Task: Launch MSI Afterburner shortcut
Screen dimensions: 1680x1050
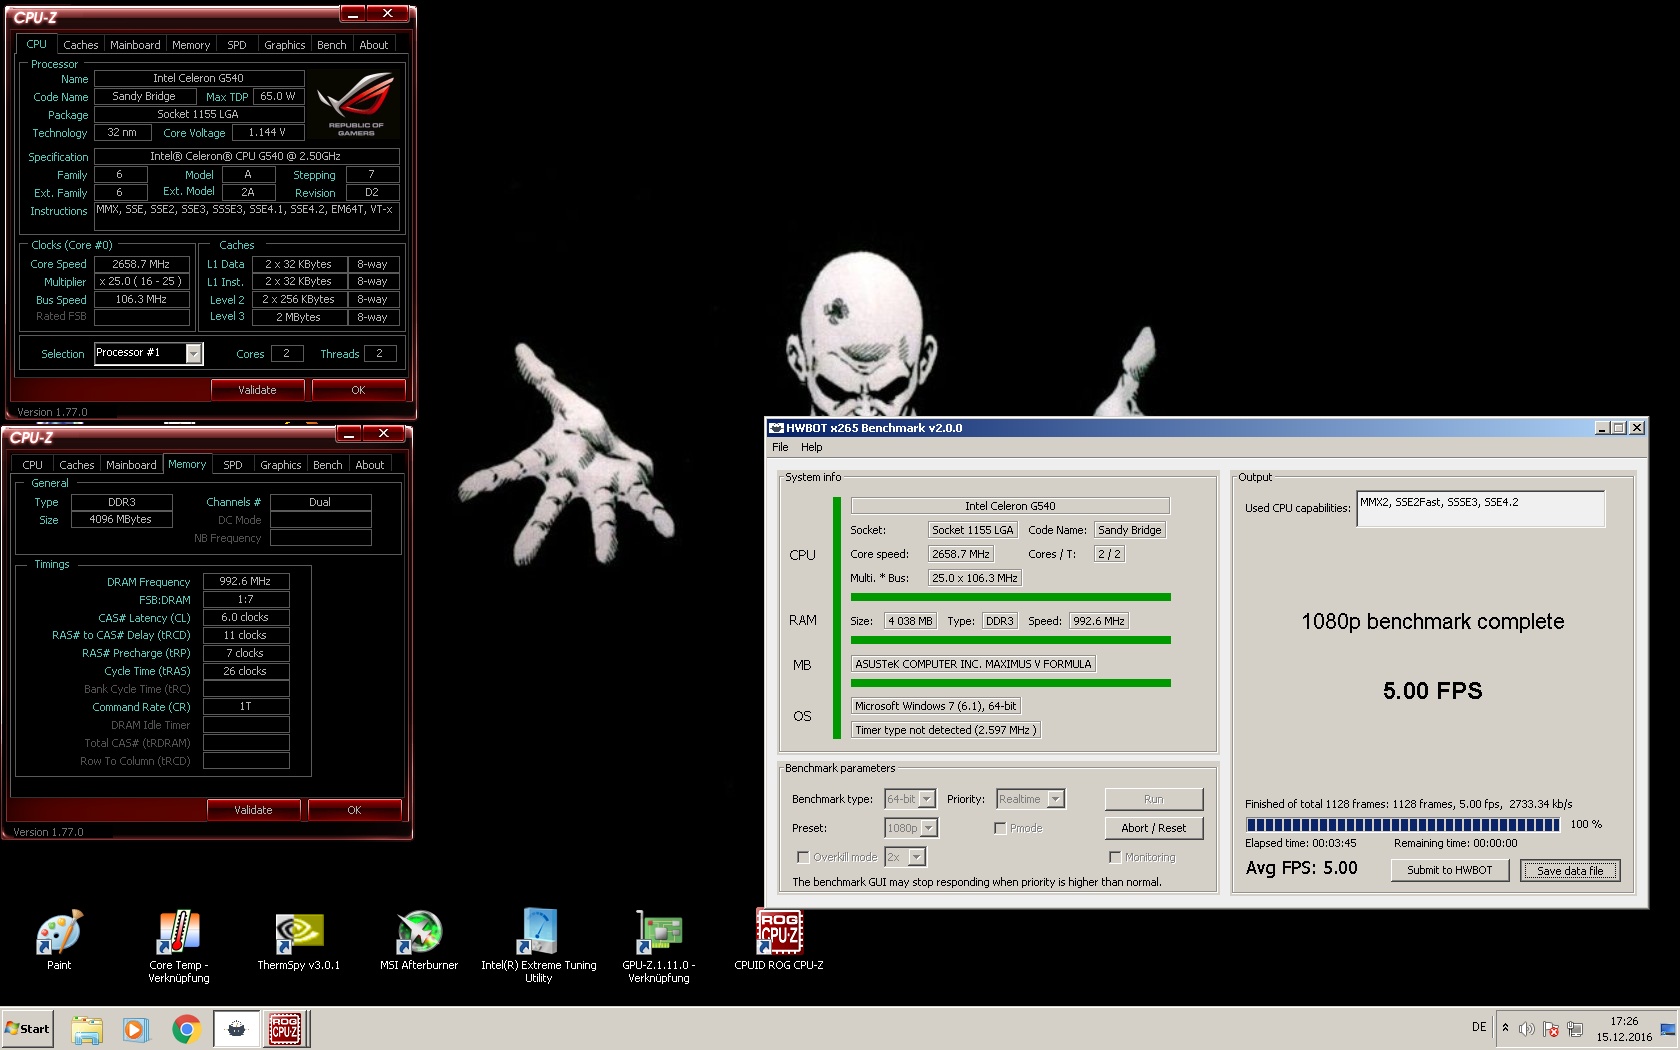Action: click(419, 940)
